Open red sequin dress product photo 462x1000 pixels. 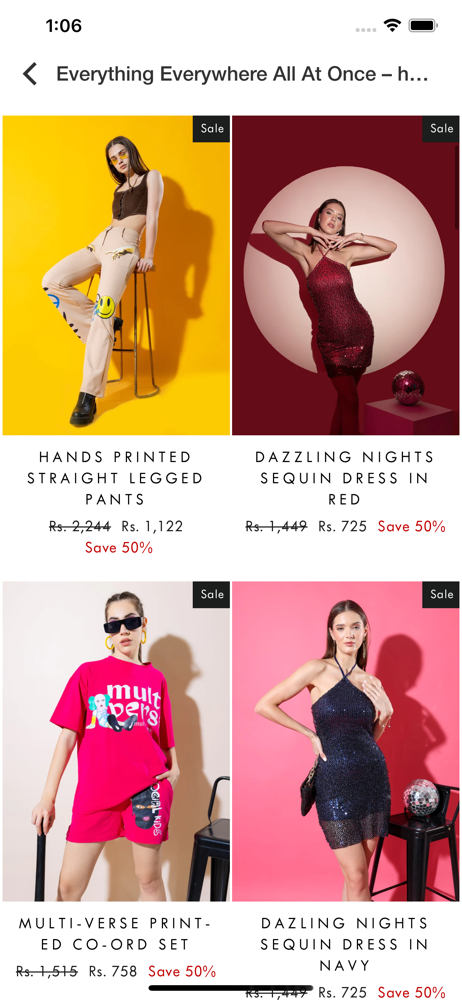pyautogui.click(x=345, y=276)
